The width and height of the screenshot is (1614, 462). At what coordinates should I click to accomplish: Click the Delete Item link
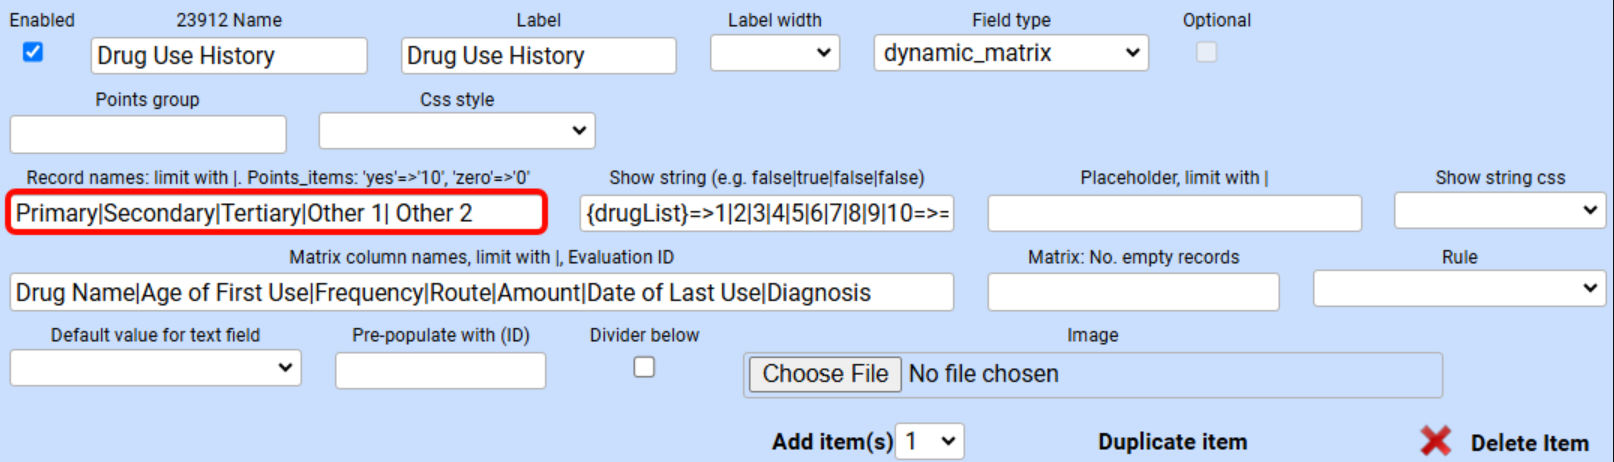(x=1529, y=443)
